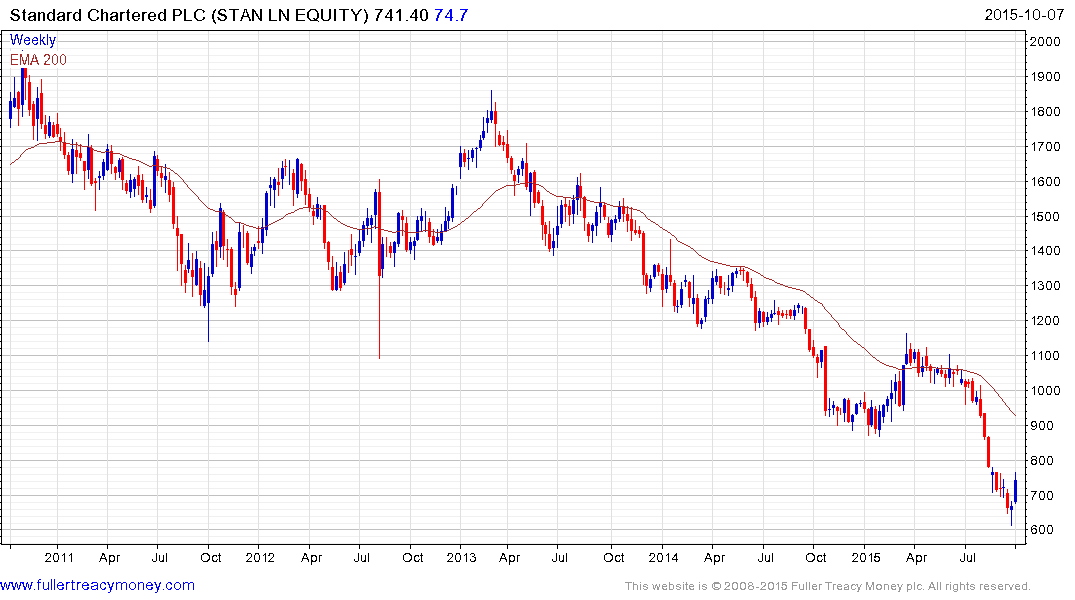
Task: Open the www.fullertreacymoney.com link
Action: 97,585
